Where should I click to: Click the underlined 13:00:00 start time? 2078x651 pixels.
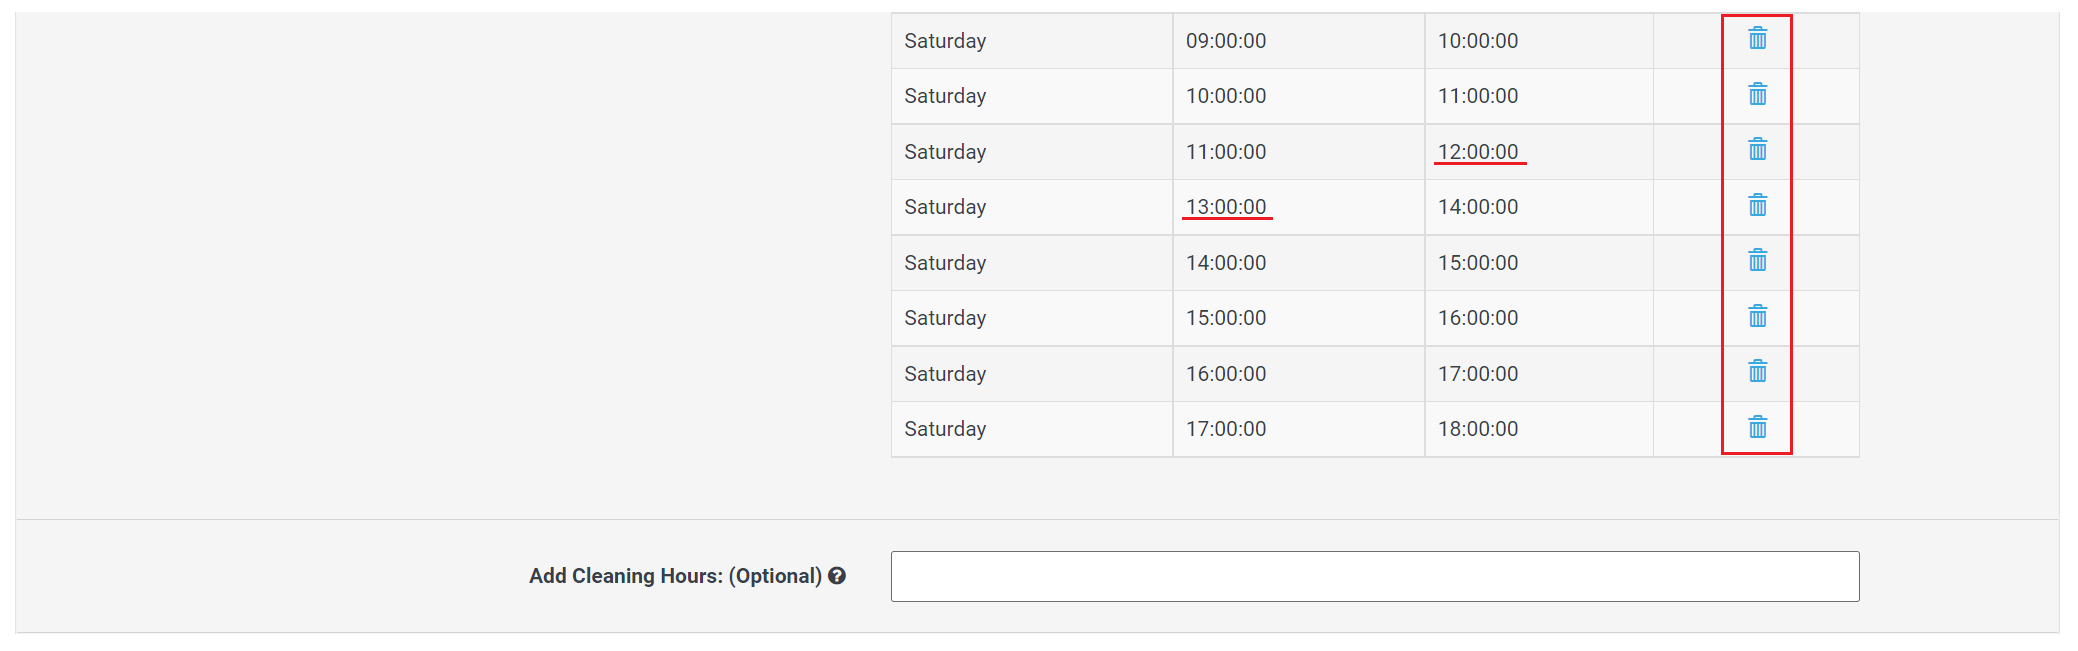click(1226, 207)
